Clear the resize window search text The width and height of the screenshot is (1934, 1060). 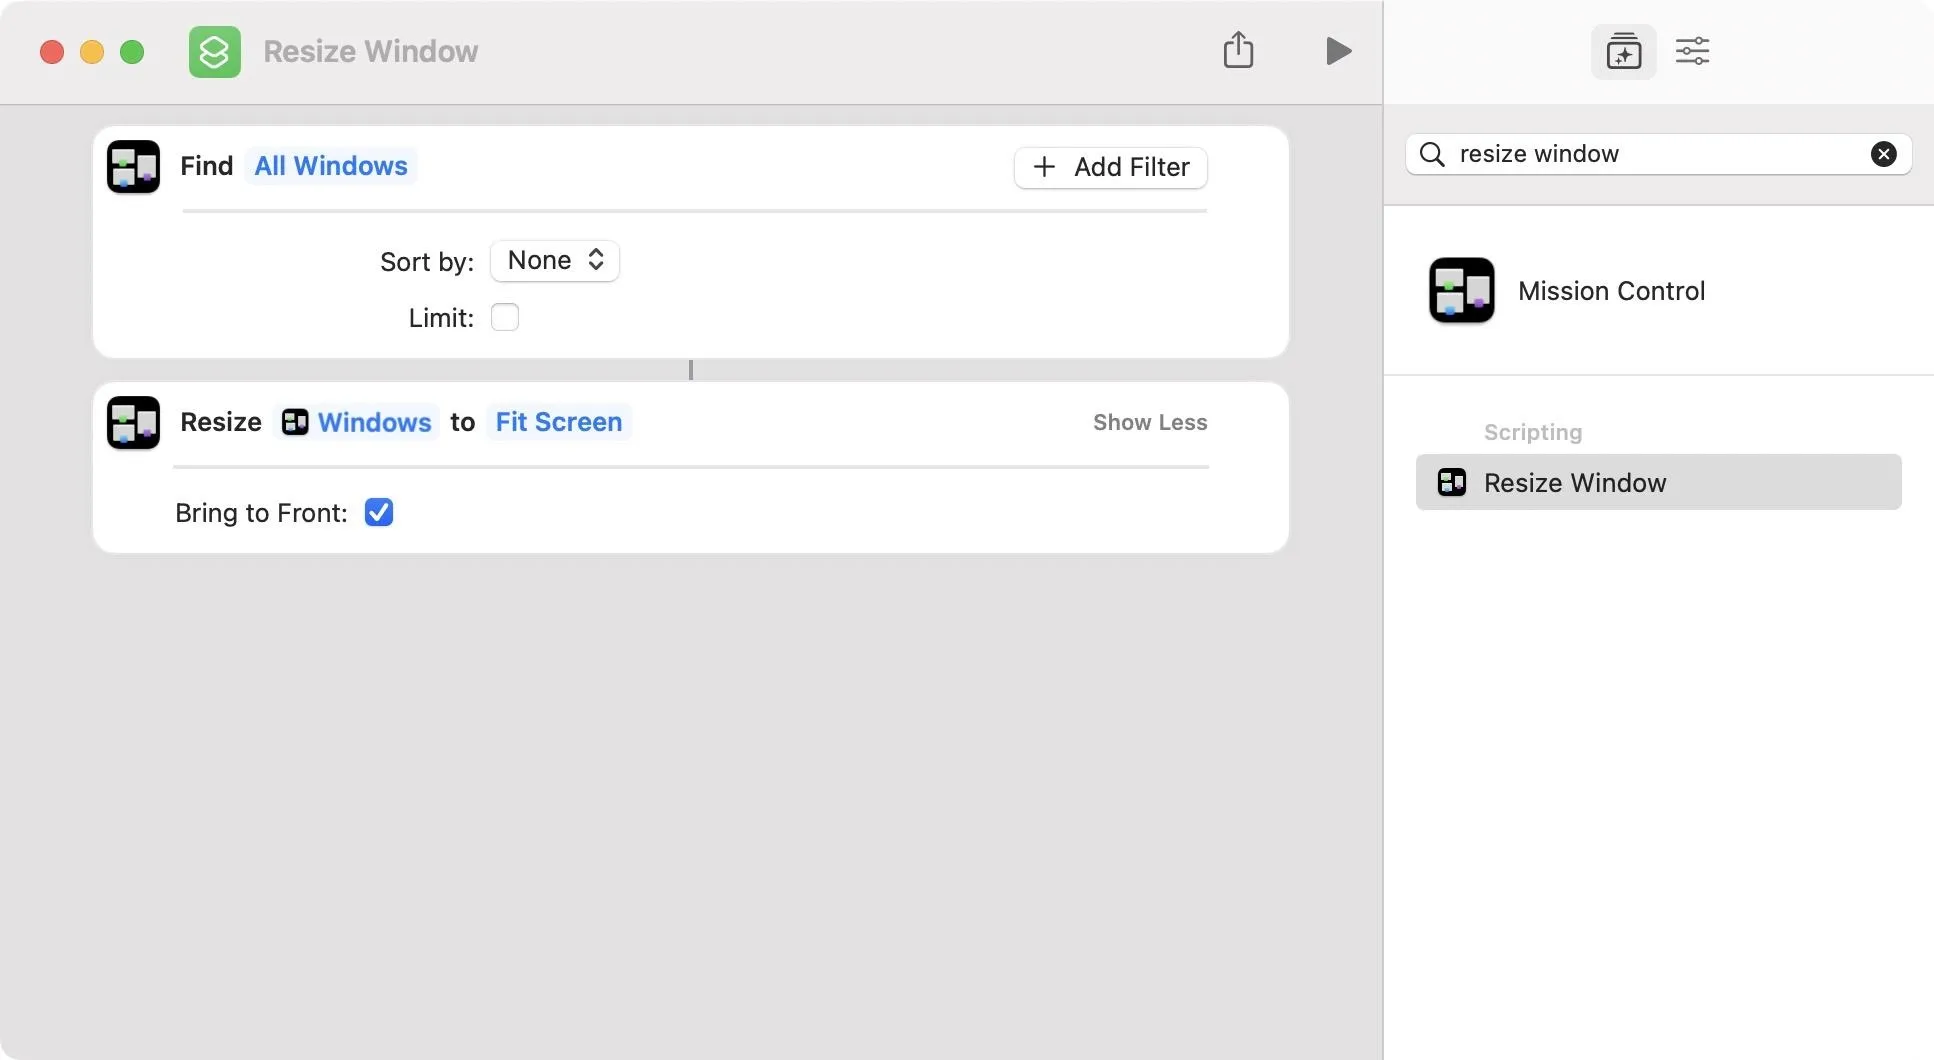1883,154
